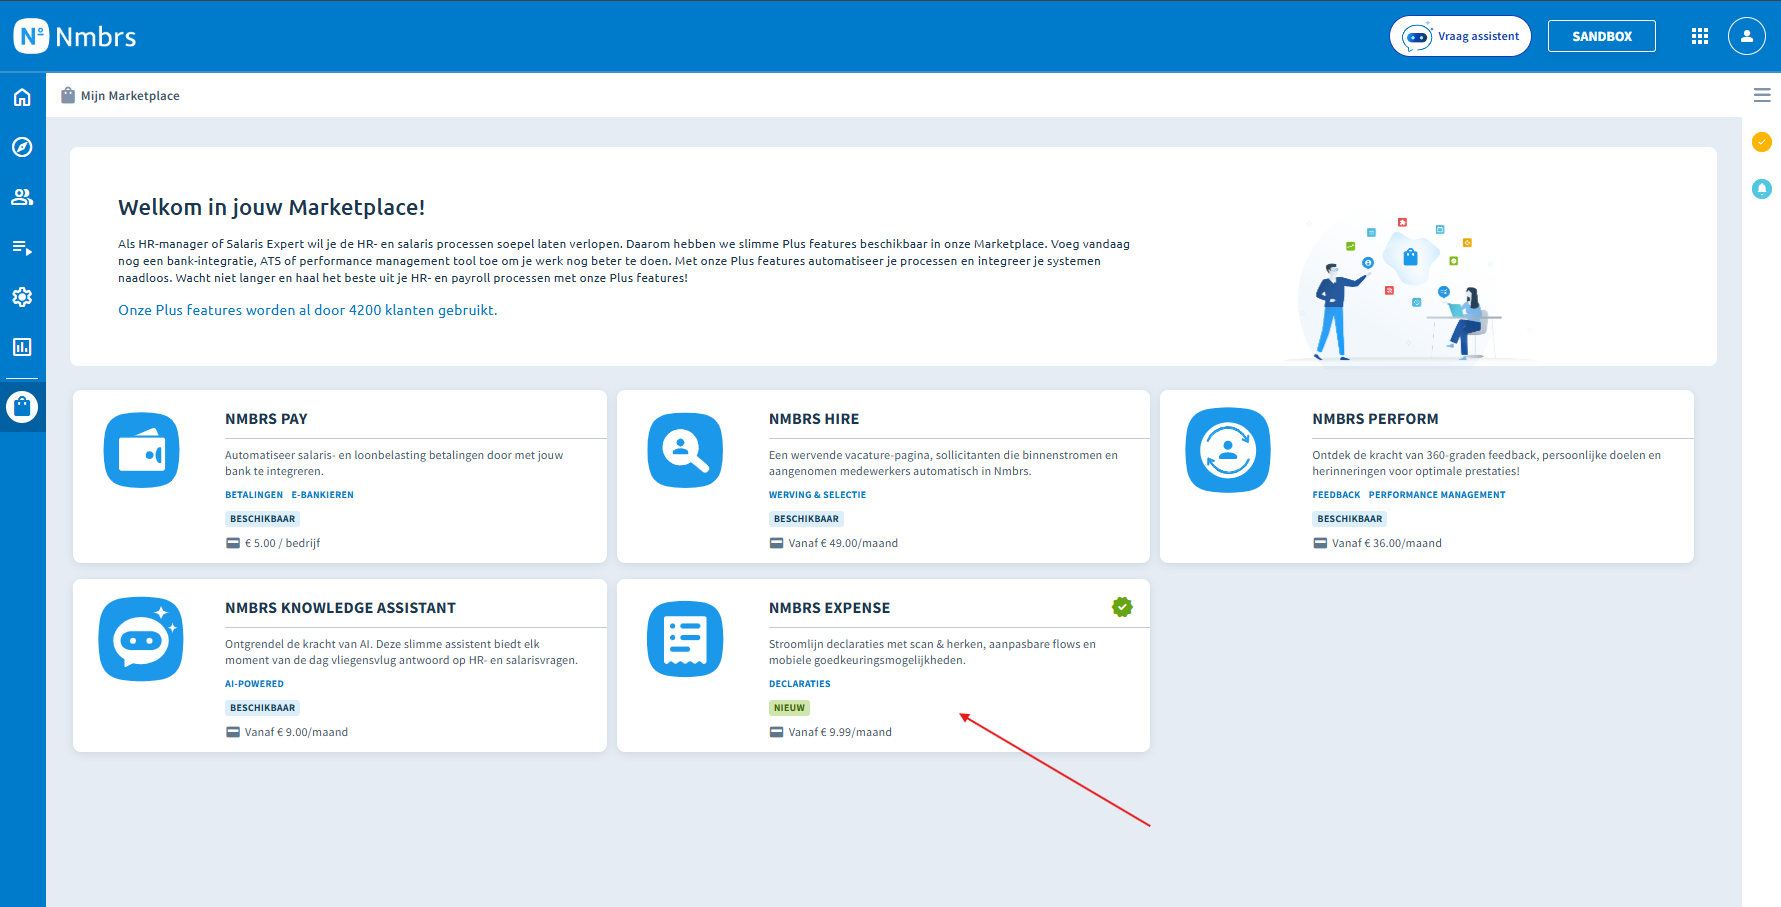Viewport: 1781px width, 907px height.
Task: Open the NMBRS PAY card title
Action: tap(266, 419)
